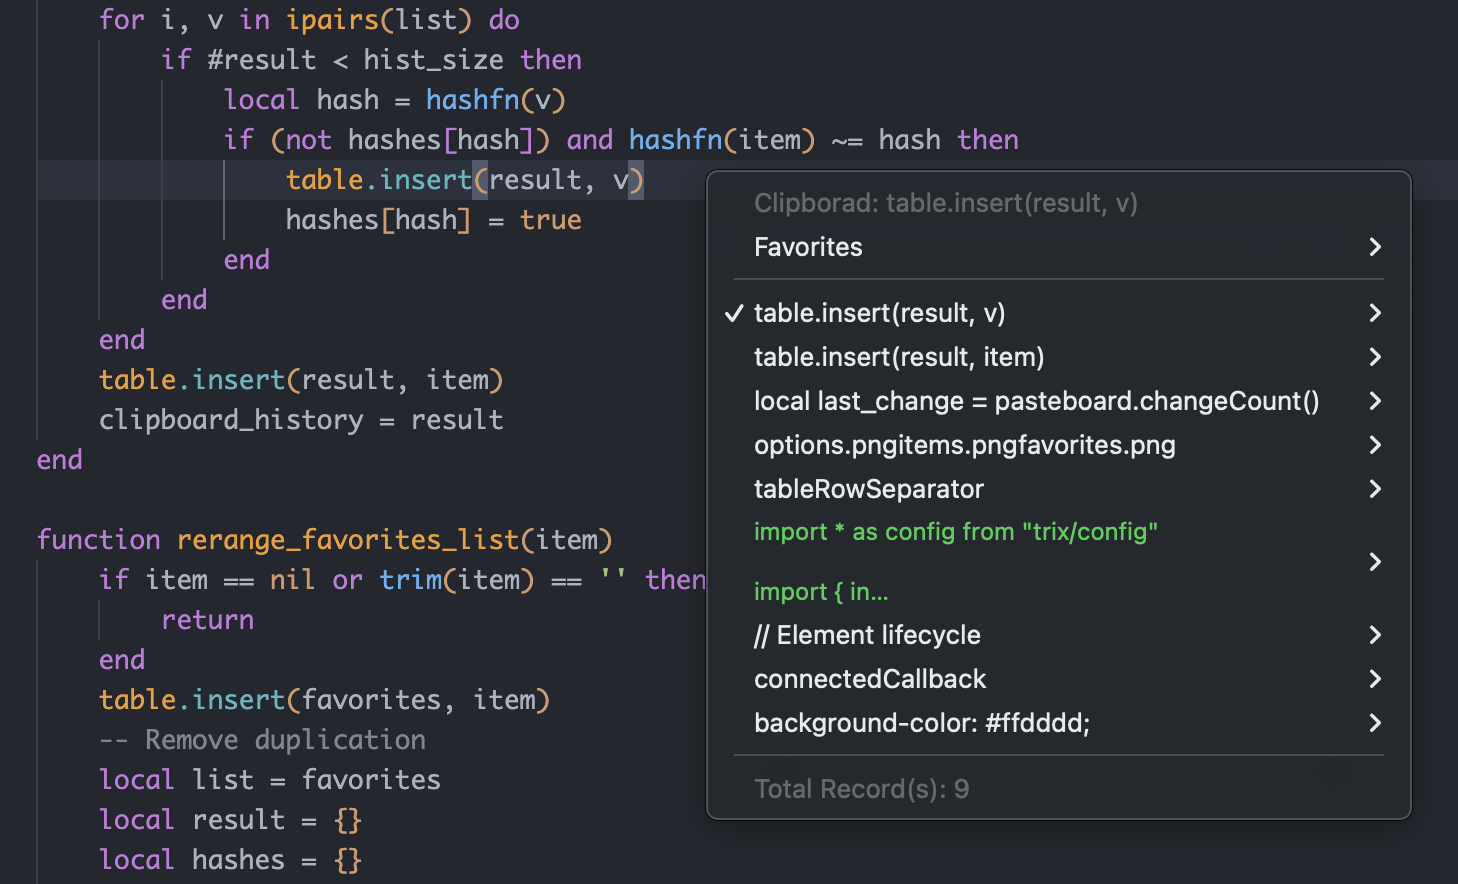The width and height of the screenshot is (1458, 884).
Task: Expand chevron beside // Element lifecycle
Action: [1375, 635]
